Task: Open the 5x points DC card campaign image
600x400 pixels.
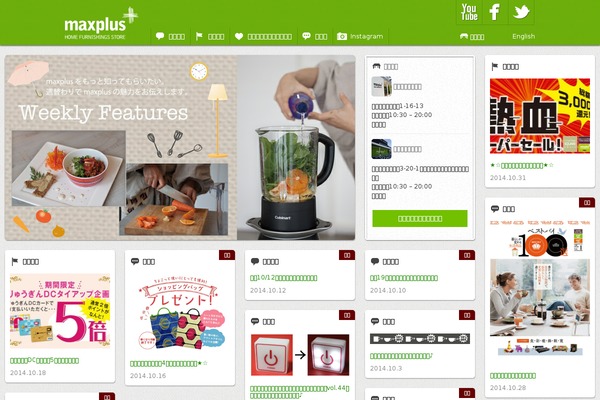Action: point(60,311)
